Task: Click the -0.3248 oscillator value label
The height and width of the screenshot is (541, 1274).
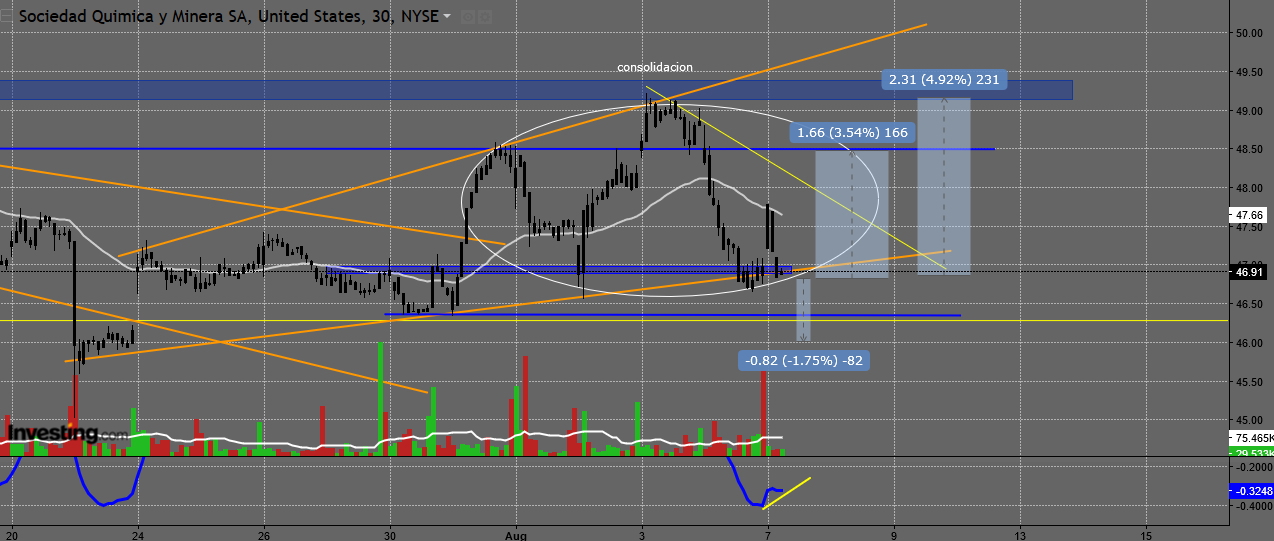Action: [1251, 491]
